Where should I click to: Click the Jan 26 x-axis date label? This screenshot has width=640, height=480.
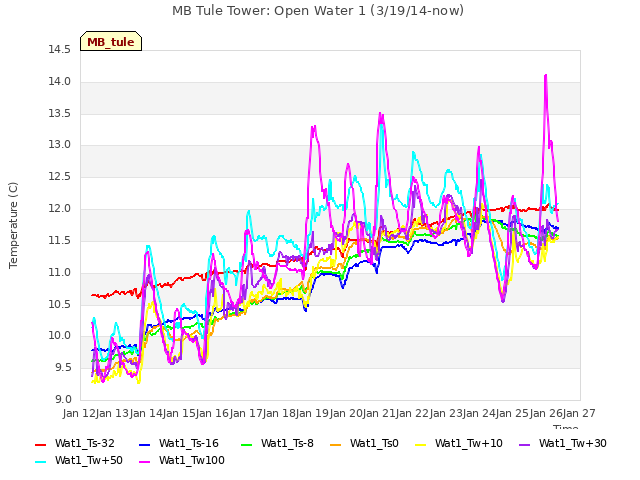(546, 413)
